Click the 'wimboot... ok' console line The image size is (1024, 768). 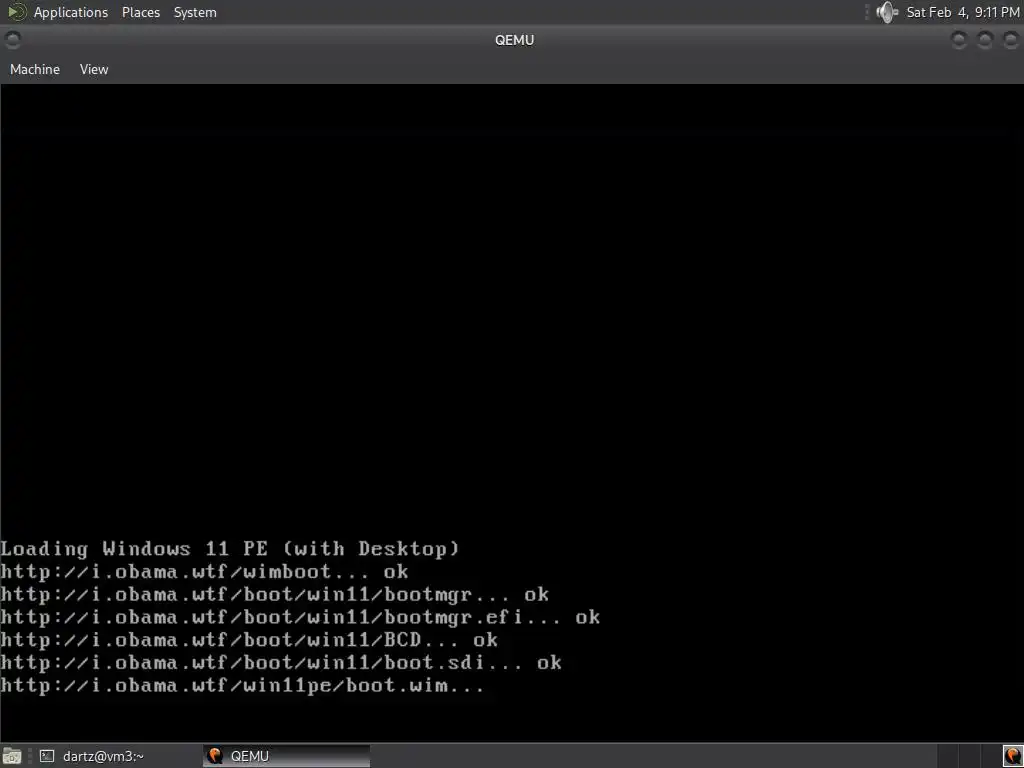(204, 571)
